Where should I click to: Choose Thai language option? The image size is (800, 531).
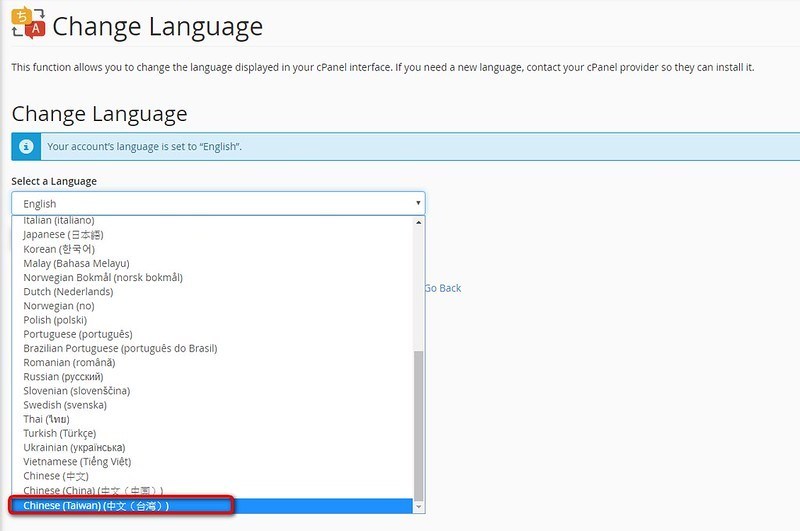pyautogui.click(x=212, y=419)
